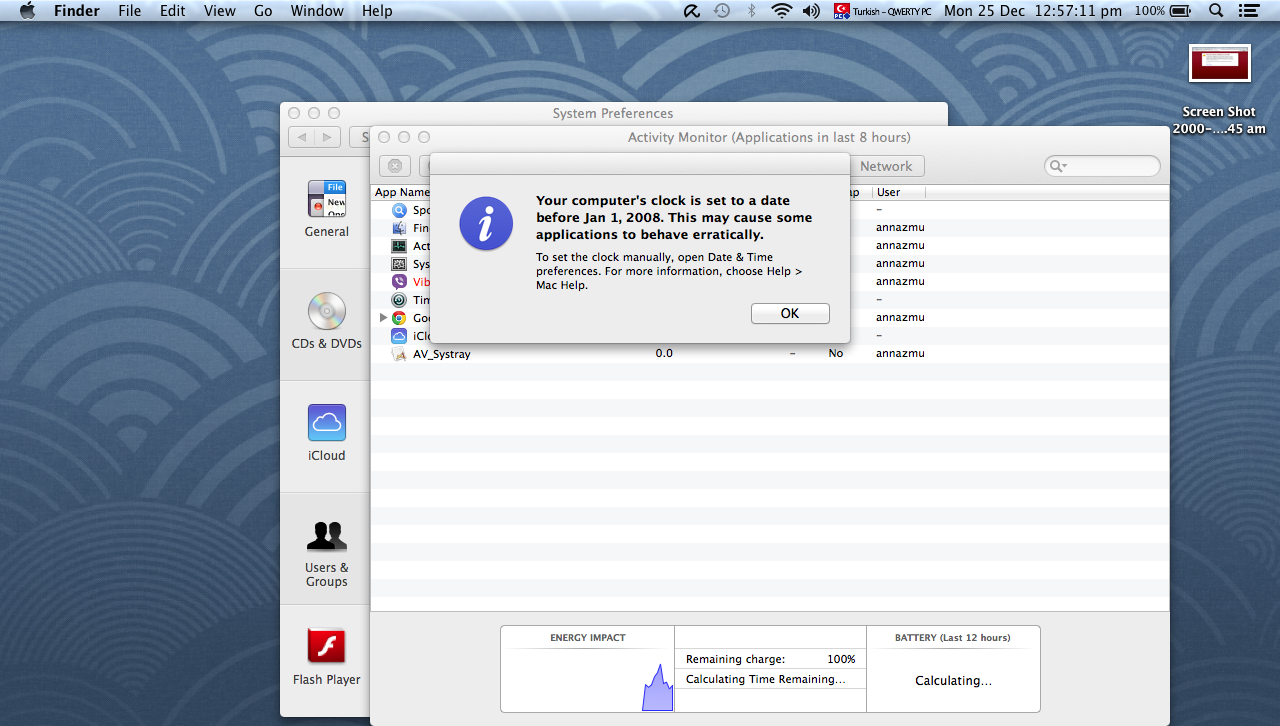This screenshot has height=726, width=1280.
Task: Open the iCloud preferences pane
Action: 327,433
